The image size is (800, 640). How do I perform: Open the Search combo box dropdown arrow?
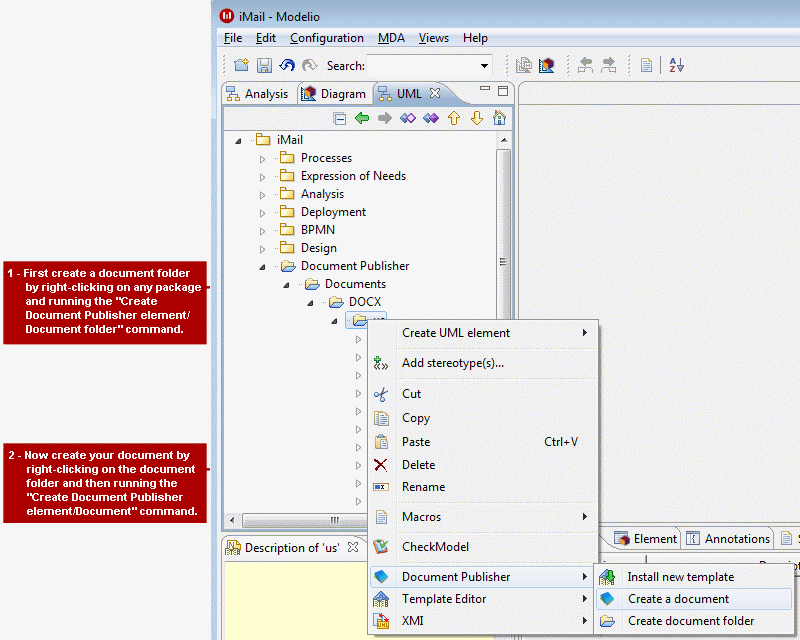click(x=484, y=66)
